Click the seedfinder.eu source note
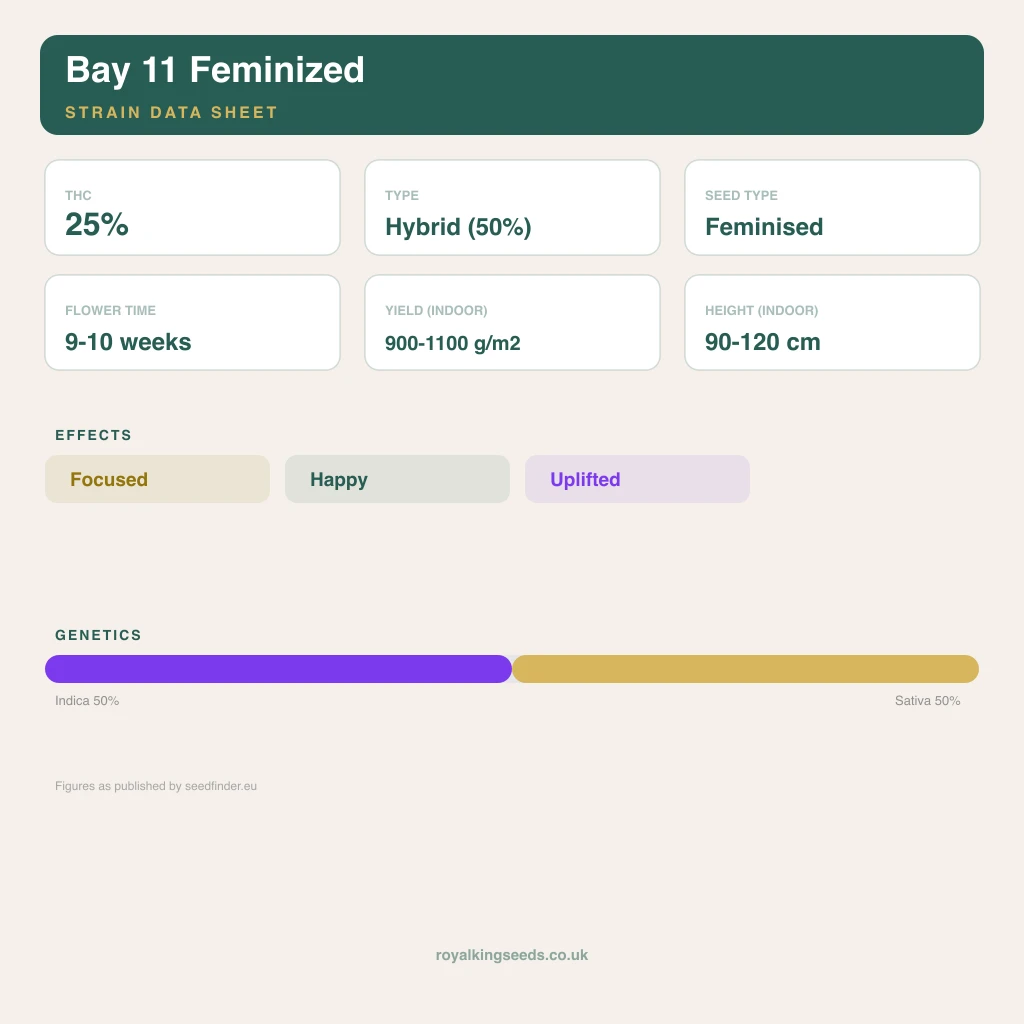 [x=155, y=786]
